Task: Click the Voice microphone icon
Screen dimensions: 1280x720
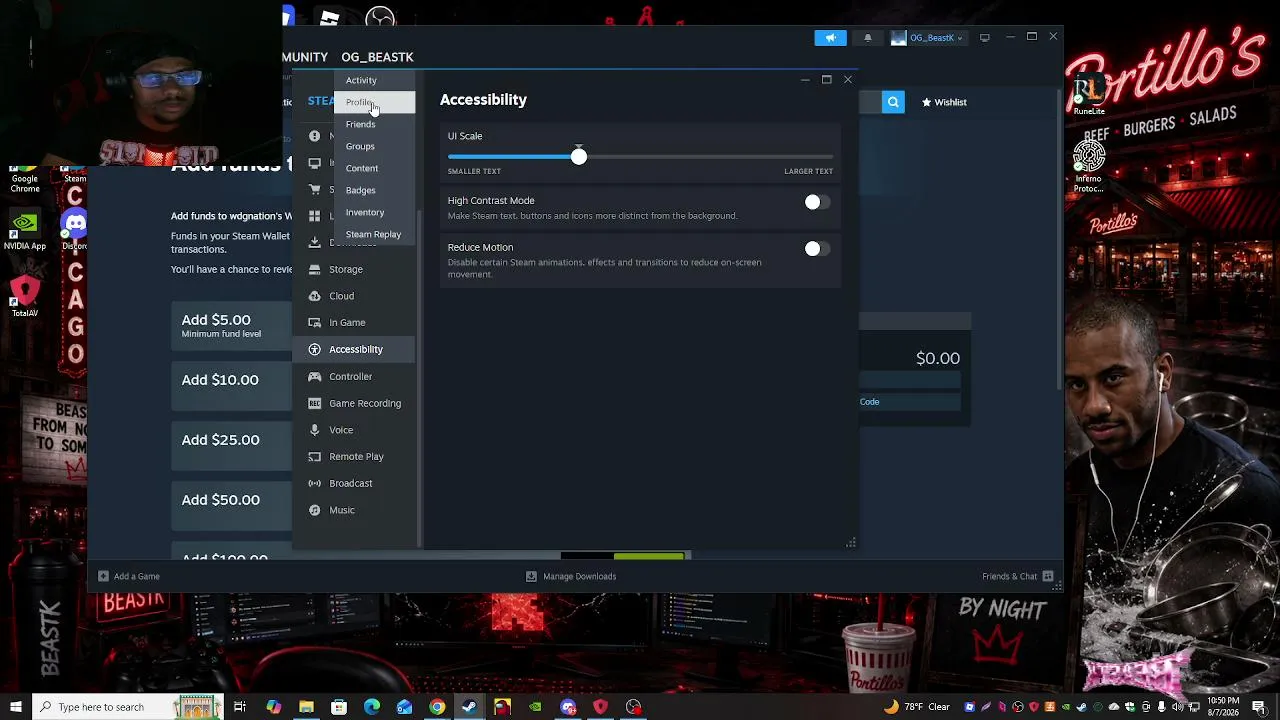Action: [x=315, y=430]
